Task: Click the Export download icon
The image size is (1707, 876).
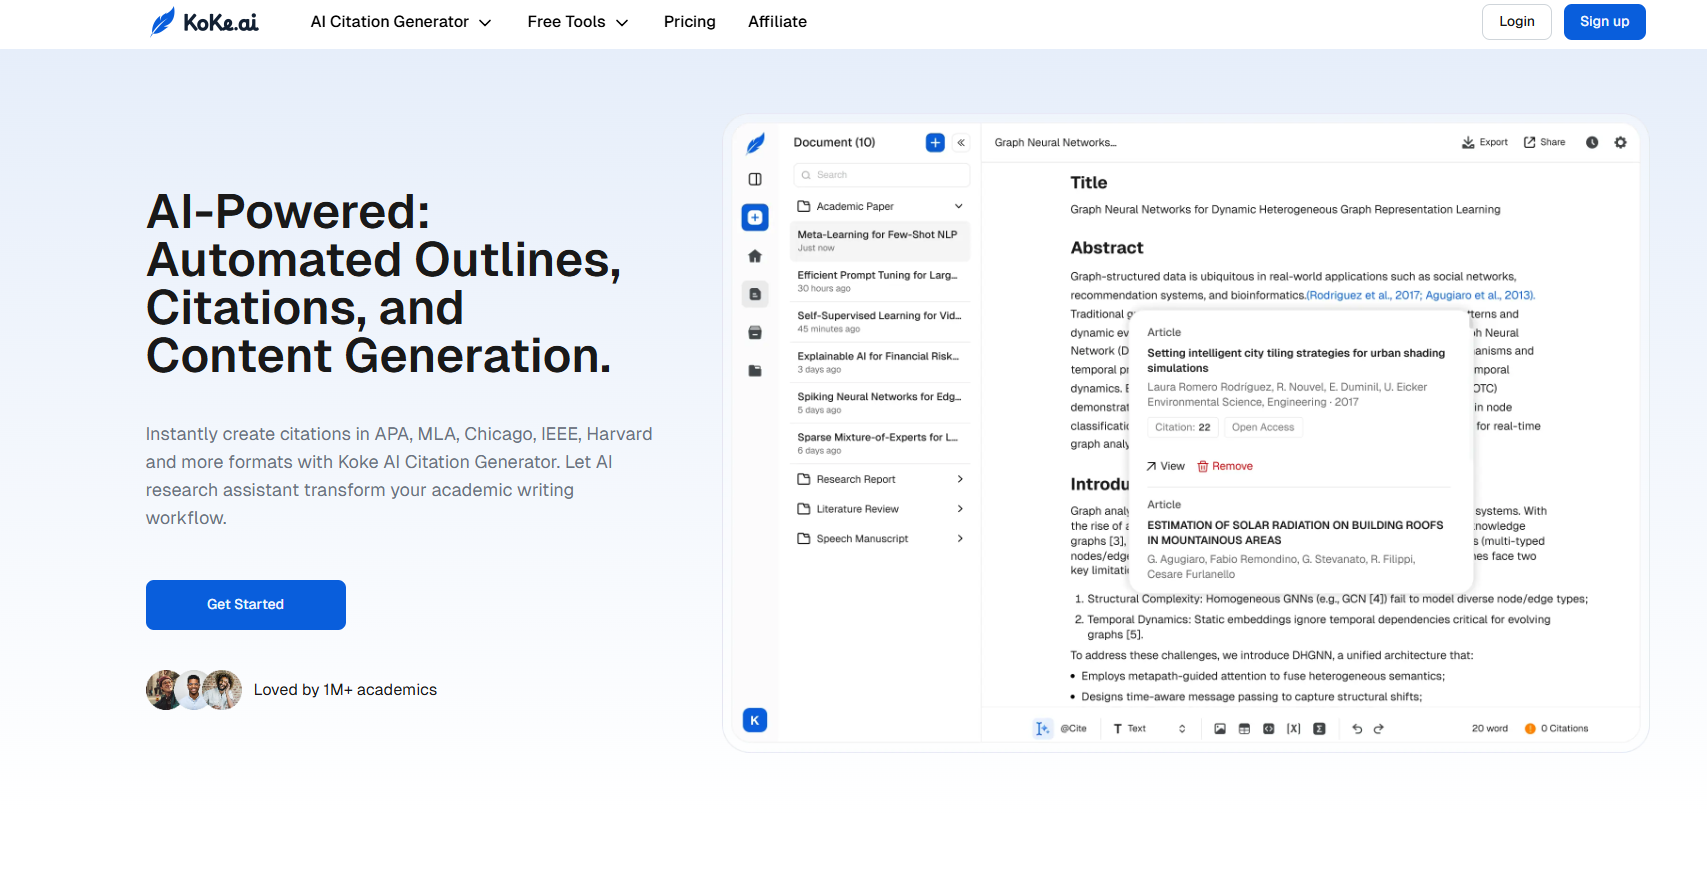Action: 1468,143
